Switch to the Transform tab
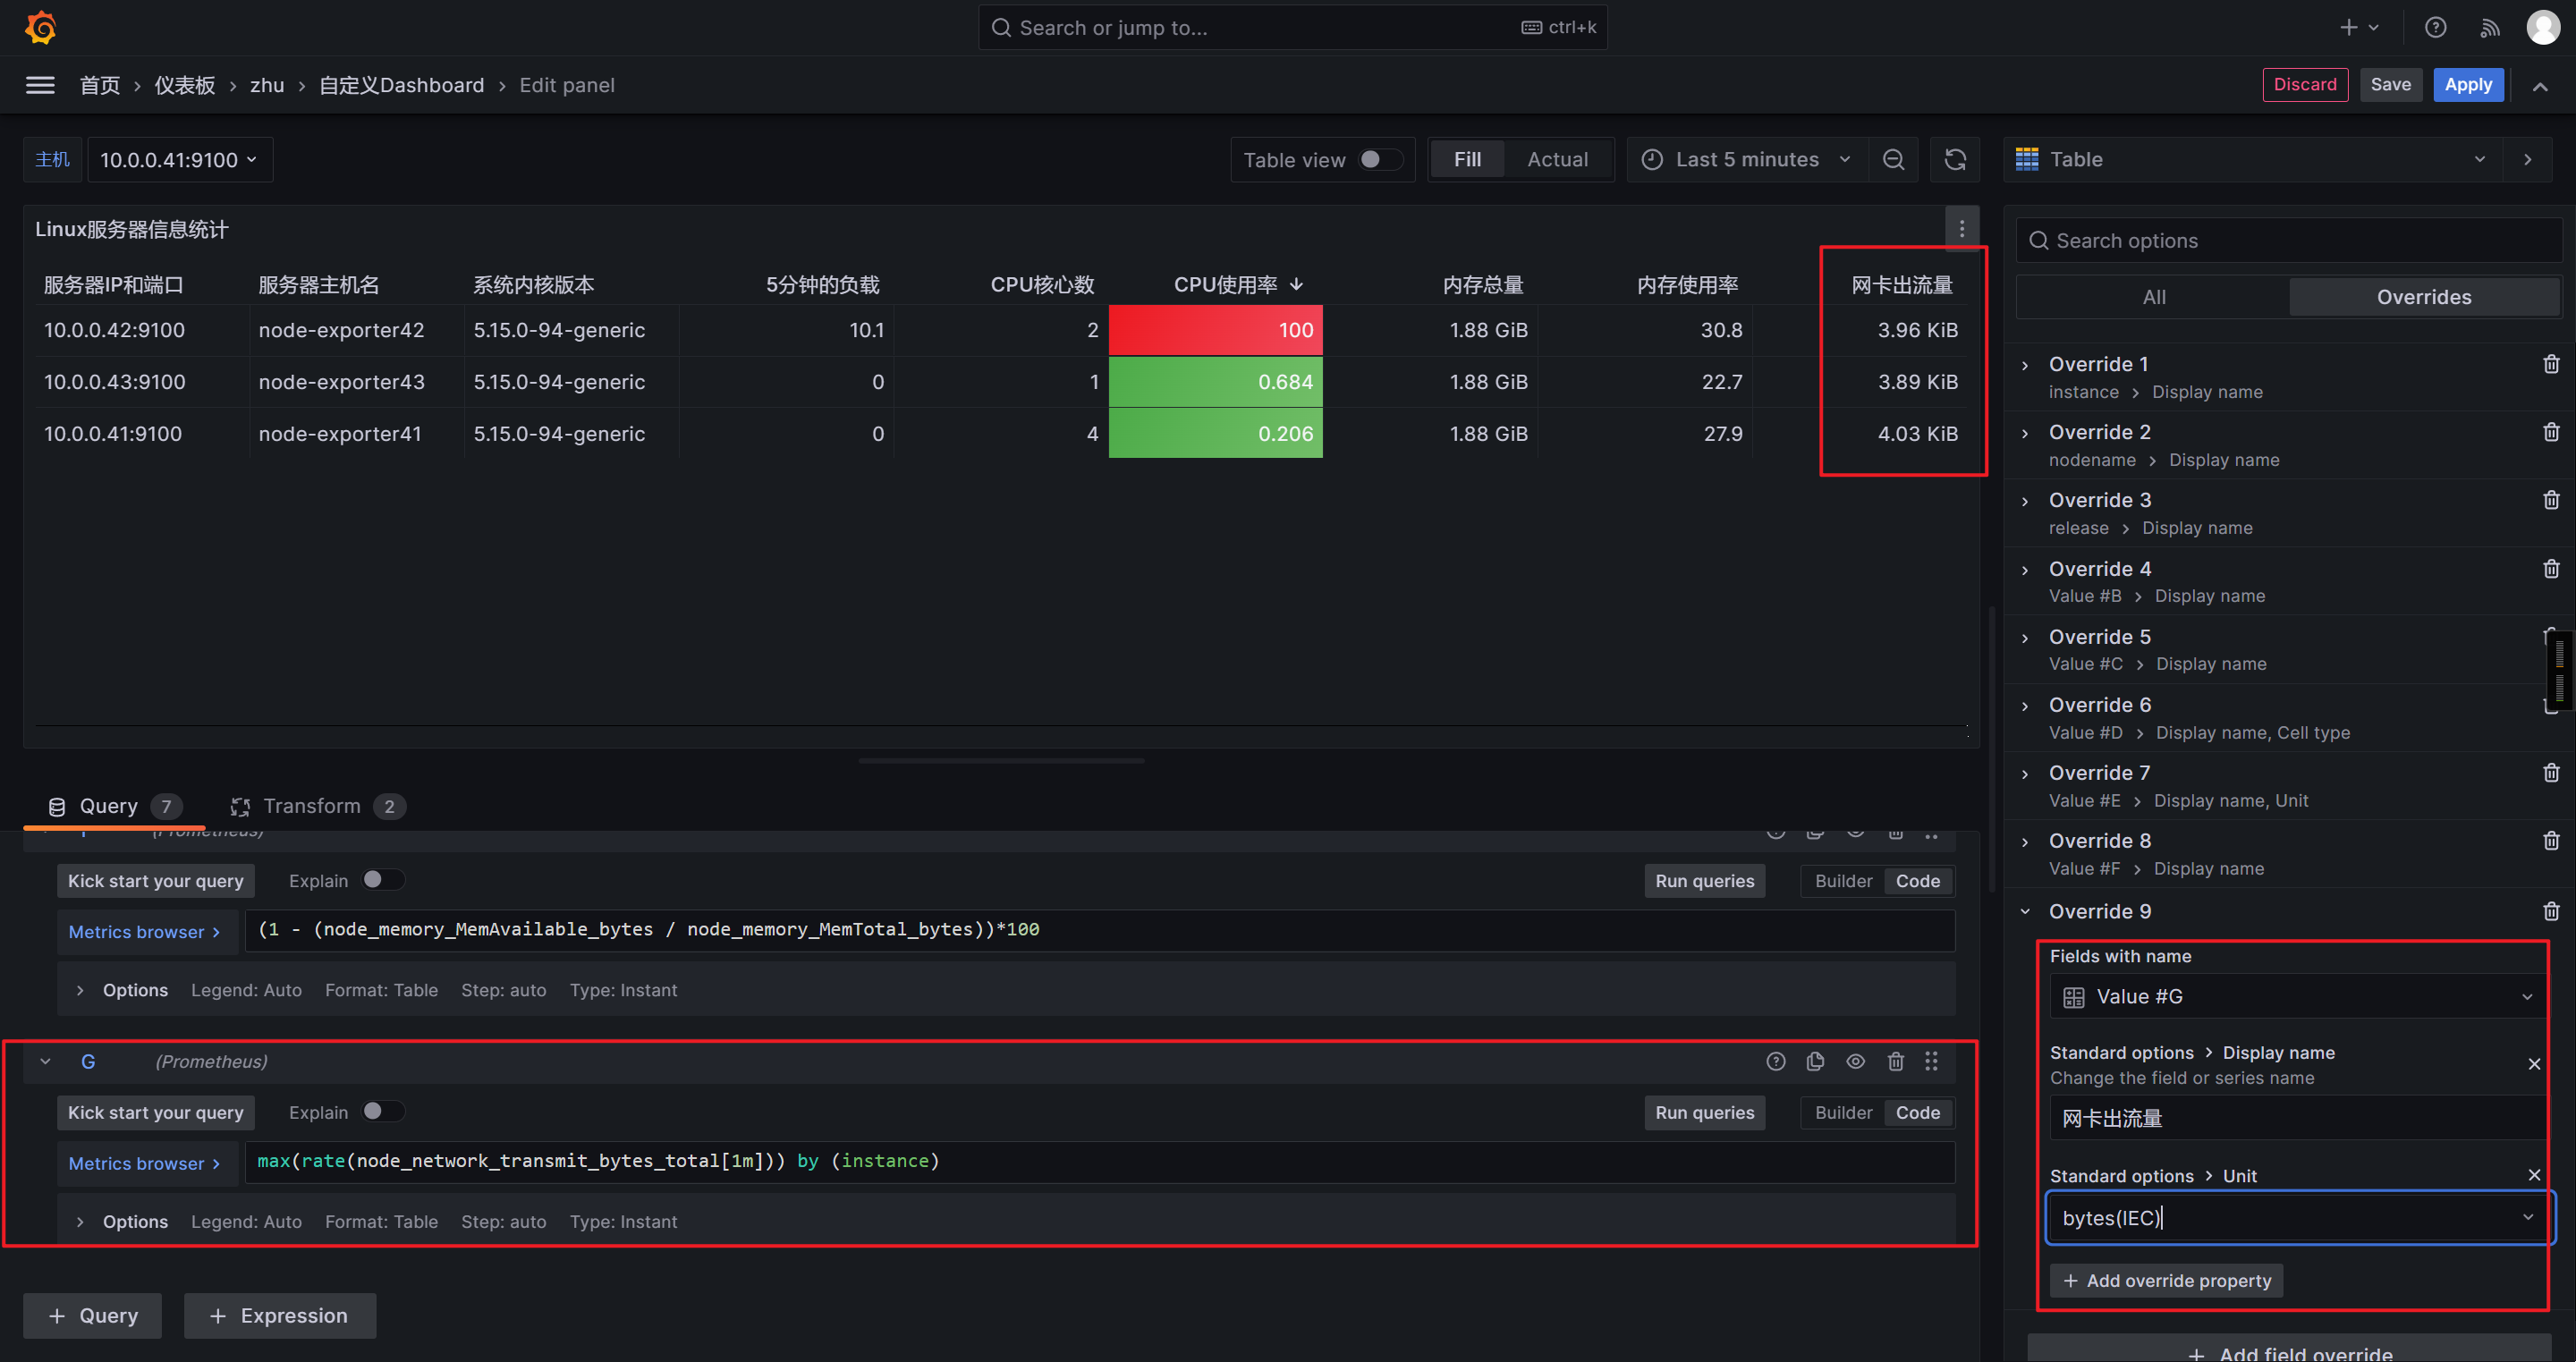The width and height of the screenshot is (2576, 1362). (311, 806)
